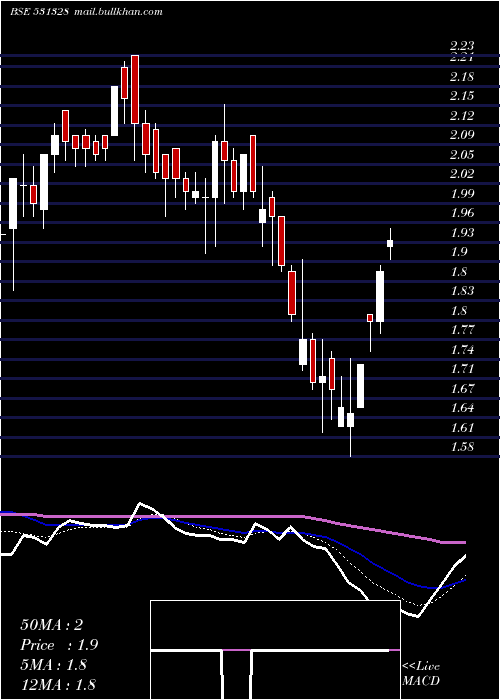Viewport: 500px width, 700px height.
Task: Click the 2.02 price axis label
Action: tap(462, 174)
